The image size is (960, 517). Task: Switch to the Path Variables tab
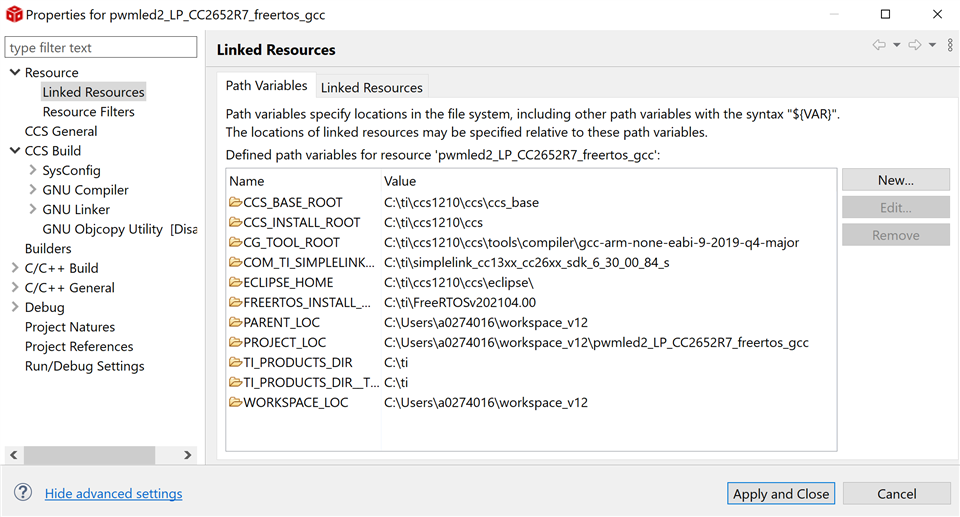[x=266, y=86]
